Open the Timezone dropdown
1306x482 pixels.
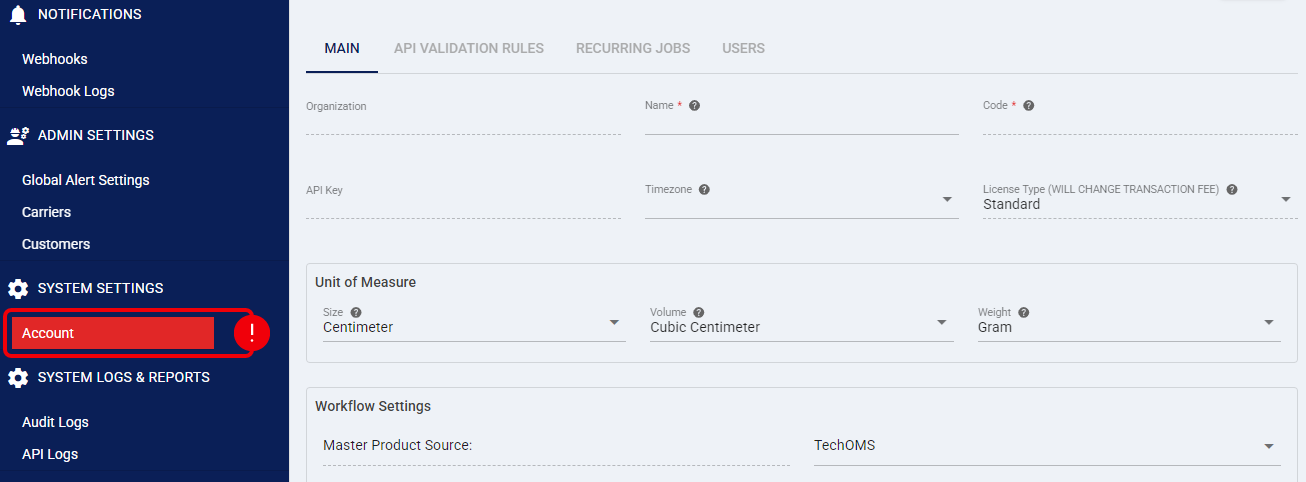click(x=947, y=200)
